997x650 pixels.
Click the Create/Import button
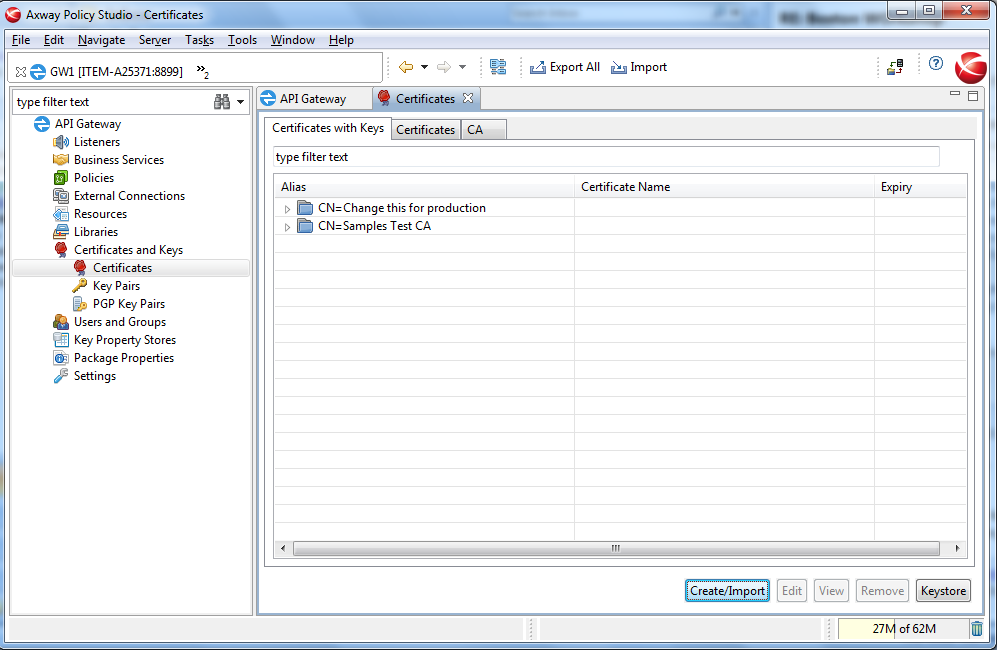pos(727,591)
